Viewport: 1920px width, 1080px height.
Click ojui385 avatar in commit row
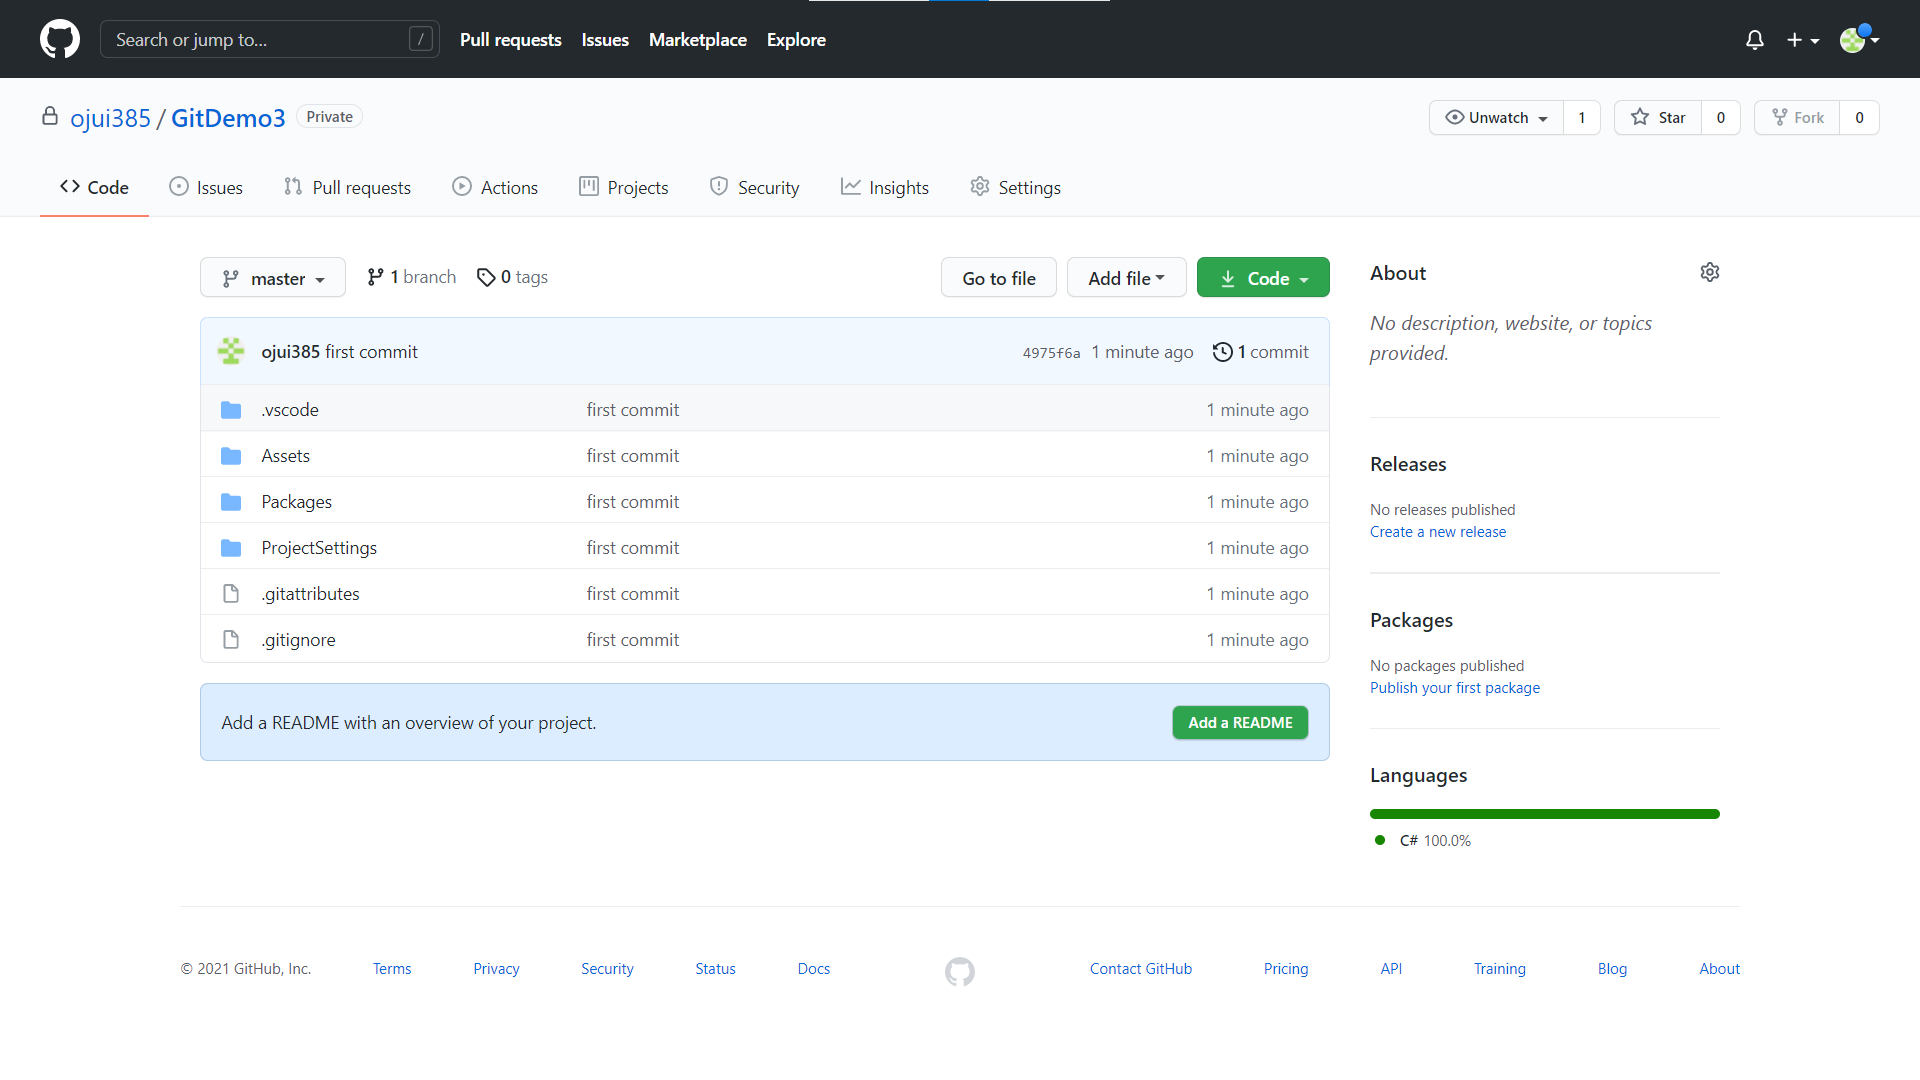(x=231, y=351)
